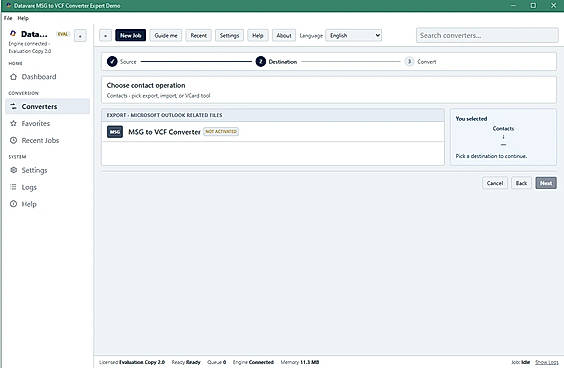The image size is (564, 368).
Task: Click the Search converters input field
Action: (487, 35)
